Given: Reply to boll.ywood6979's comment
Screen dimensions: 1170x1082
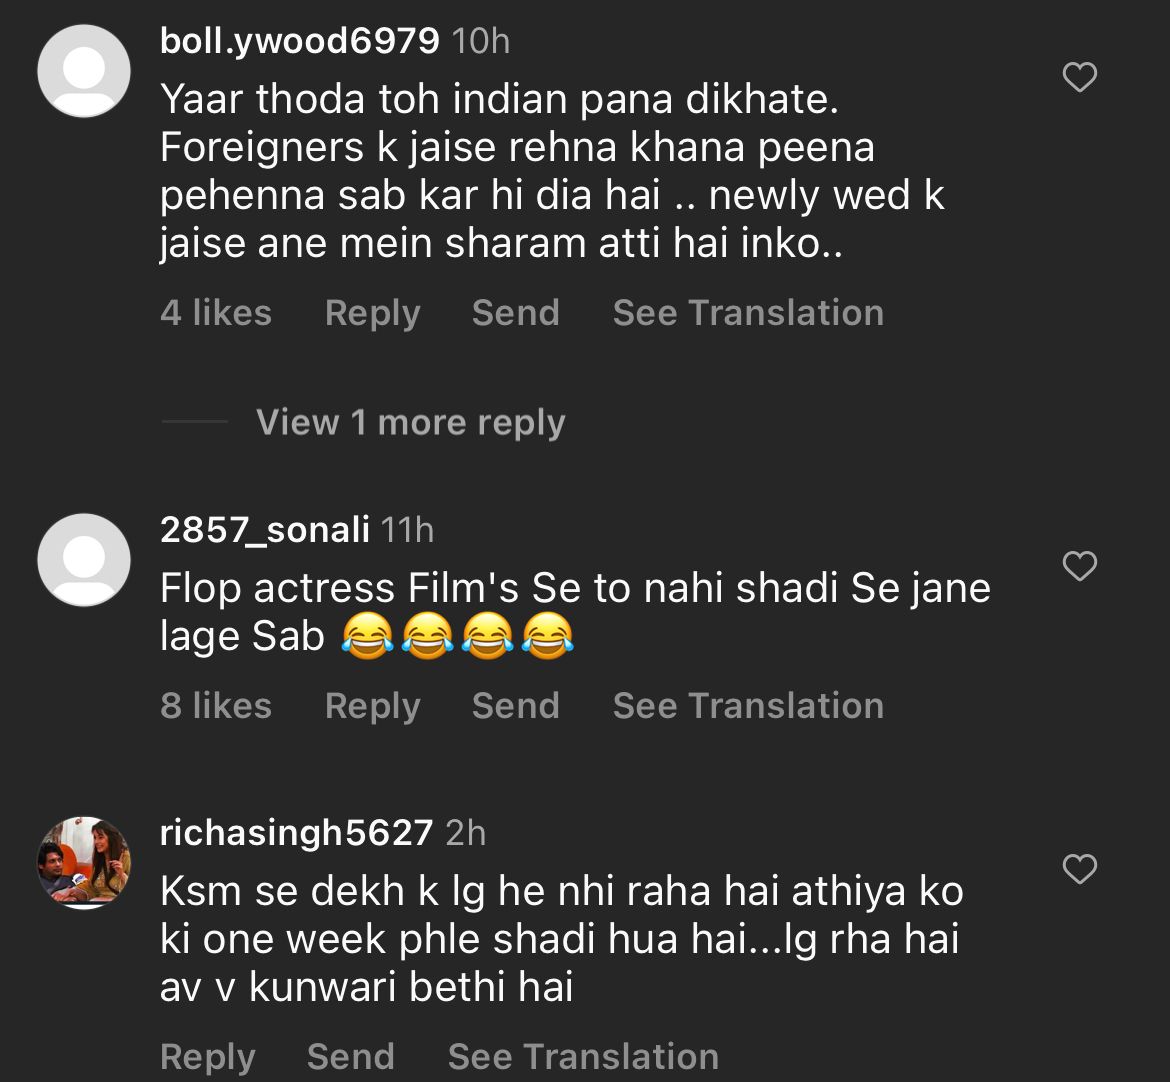Looking at the screenshot, I should click(372, 313).
